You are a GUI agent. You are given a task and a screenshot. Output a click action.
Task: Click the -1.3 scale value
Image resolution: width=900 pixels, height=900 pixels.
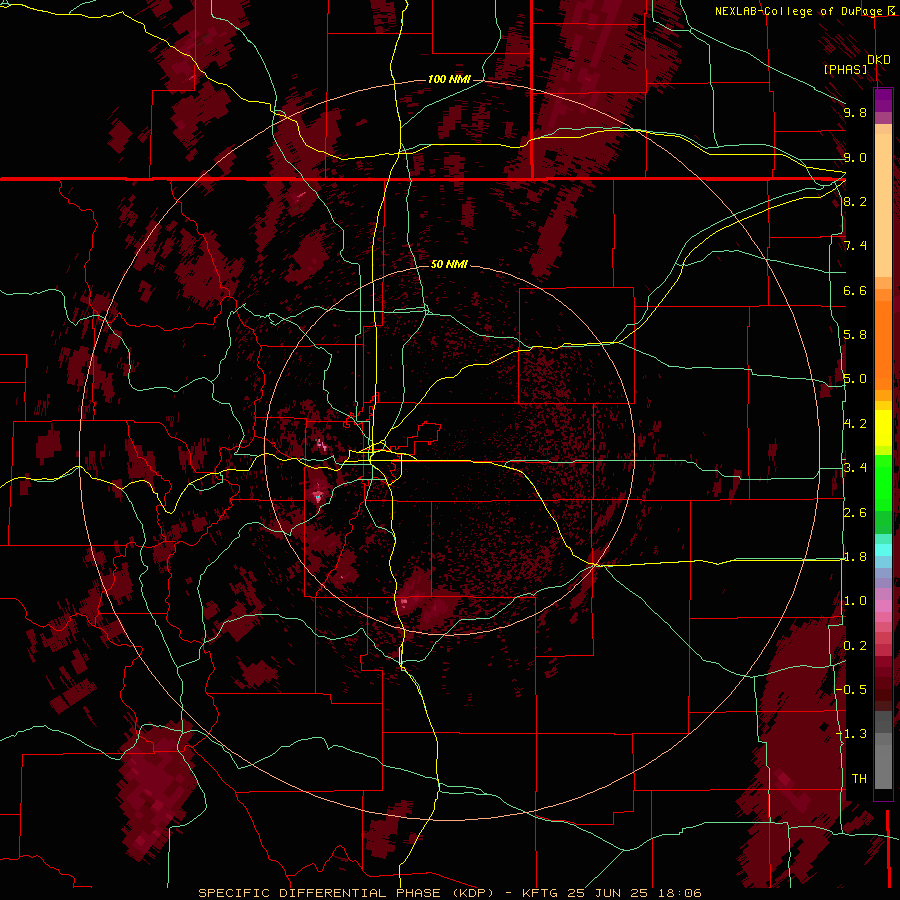[x=852, y=734]
